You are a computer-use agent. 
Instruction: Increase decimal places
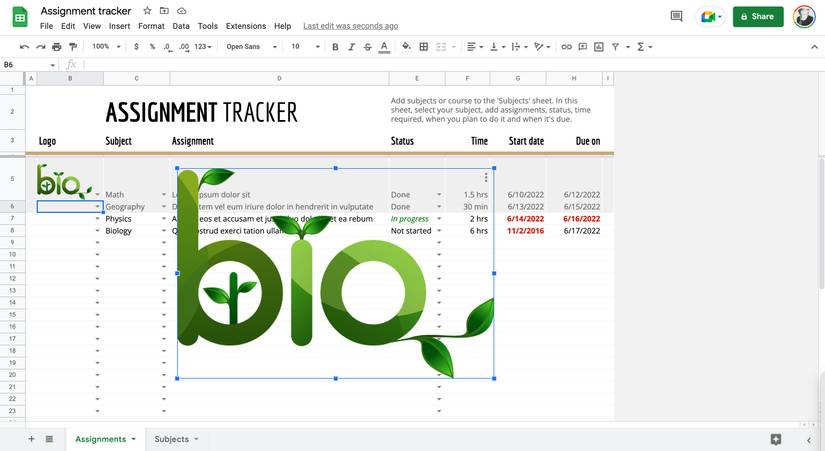pyautogui.click(x=184, y=47)
